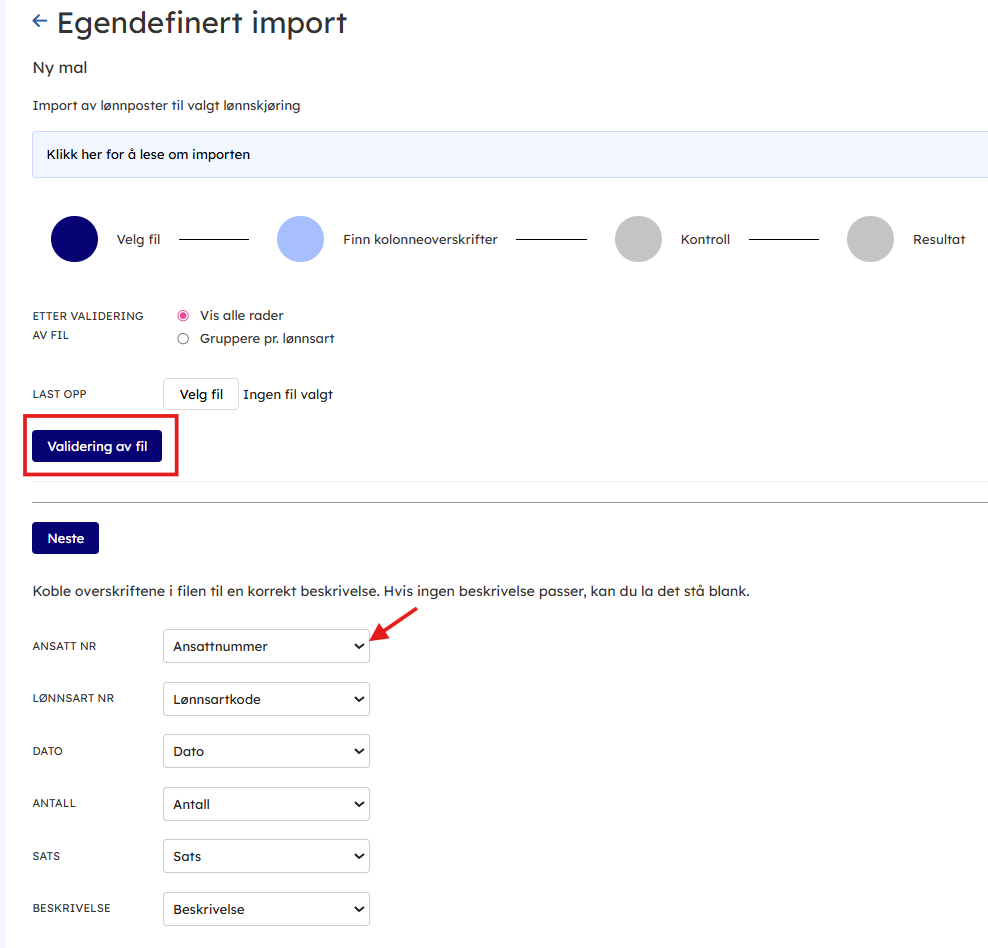Click the Resultat step circle
Viewport: 988px width, 948px height.
(x=870, y=240)
